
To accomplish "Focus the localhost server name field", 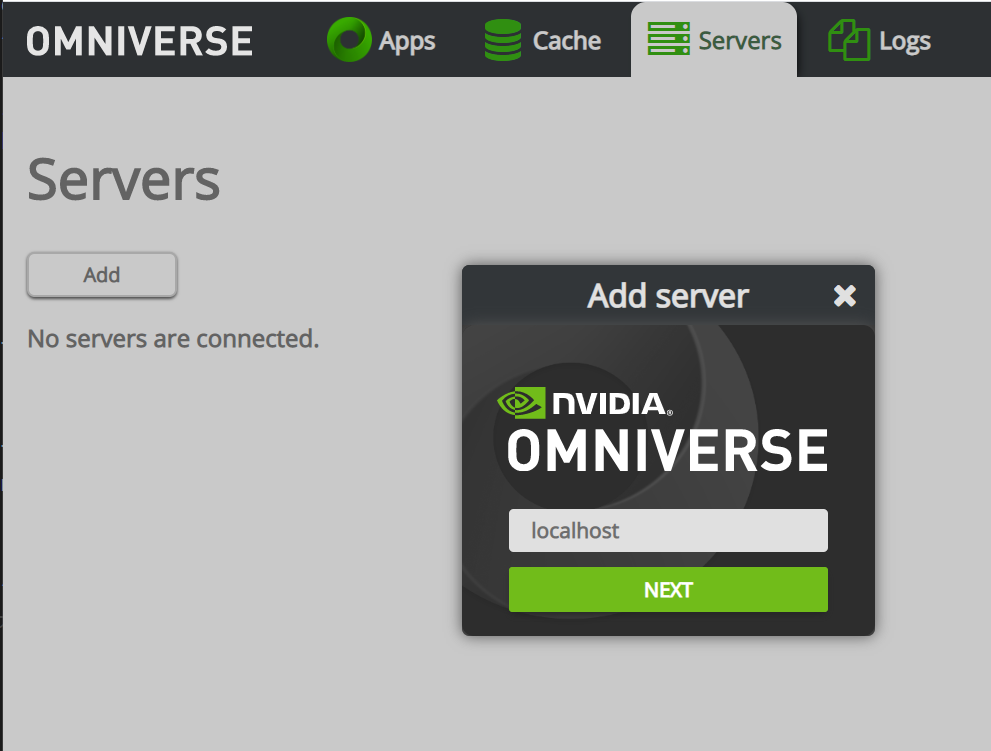I will click(x=668, y=530).
